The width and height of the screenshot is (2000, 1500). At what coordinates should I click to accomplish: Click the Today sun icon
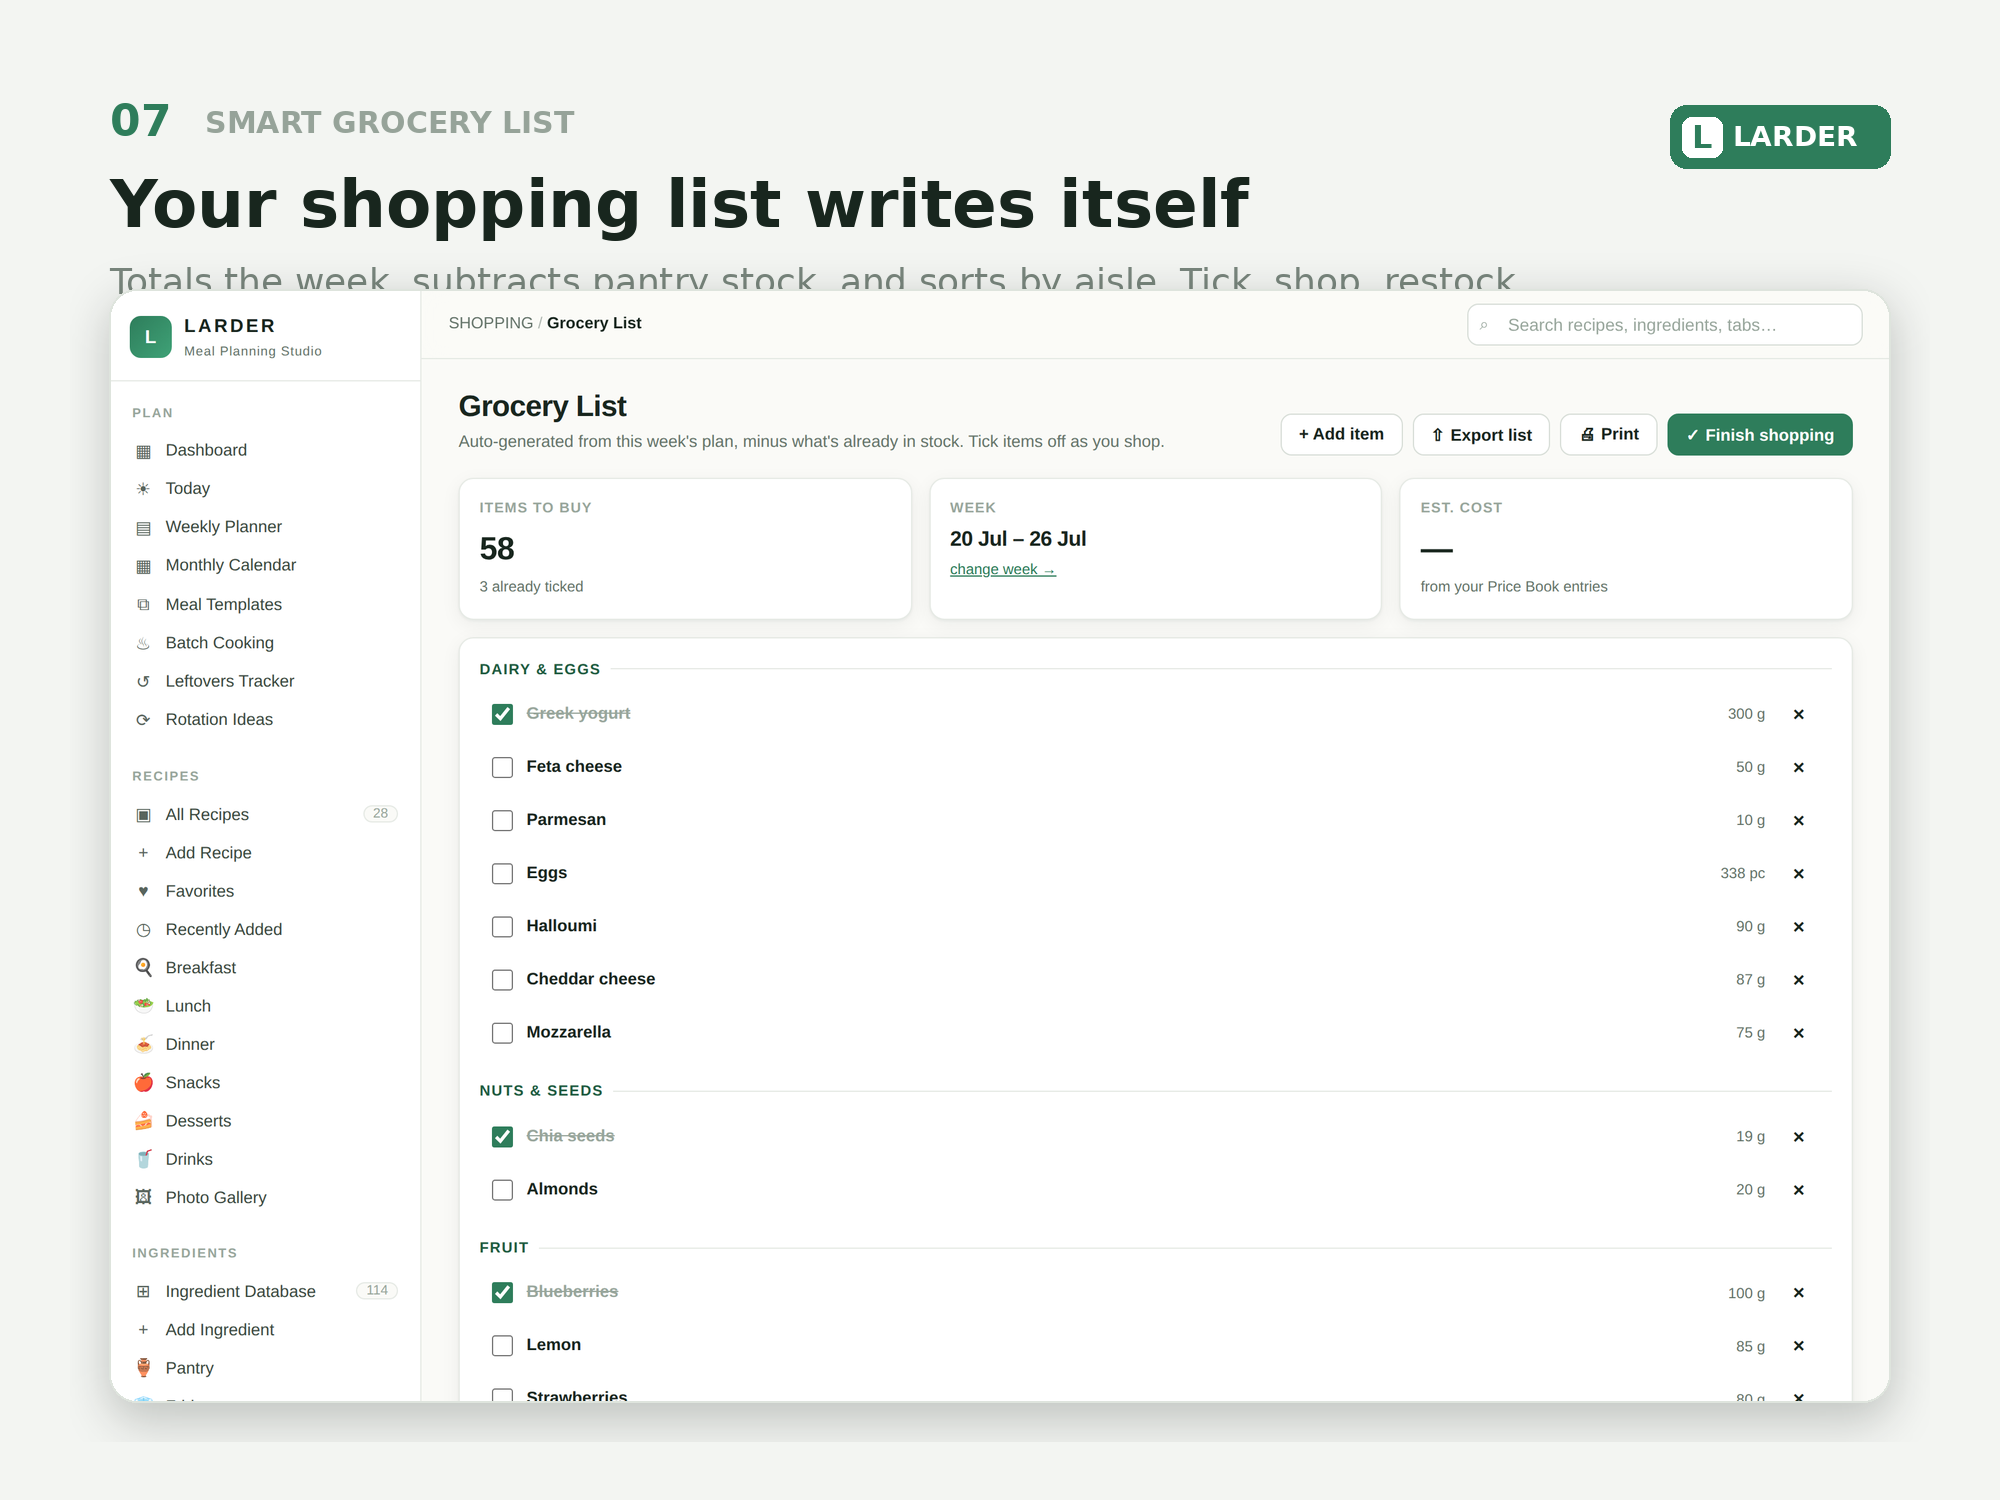[x=143, y=489]
